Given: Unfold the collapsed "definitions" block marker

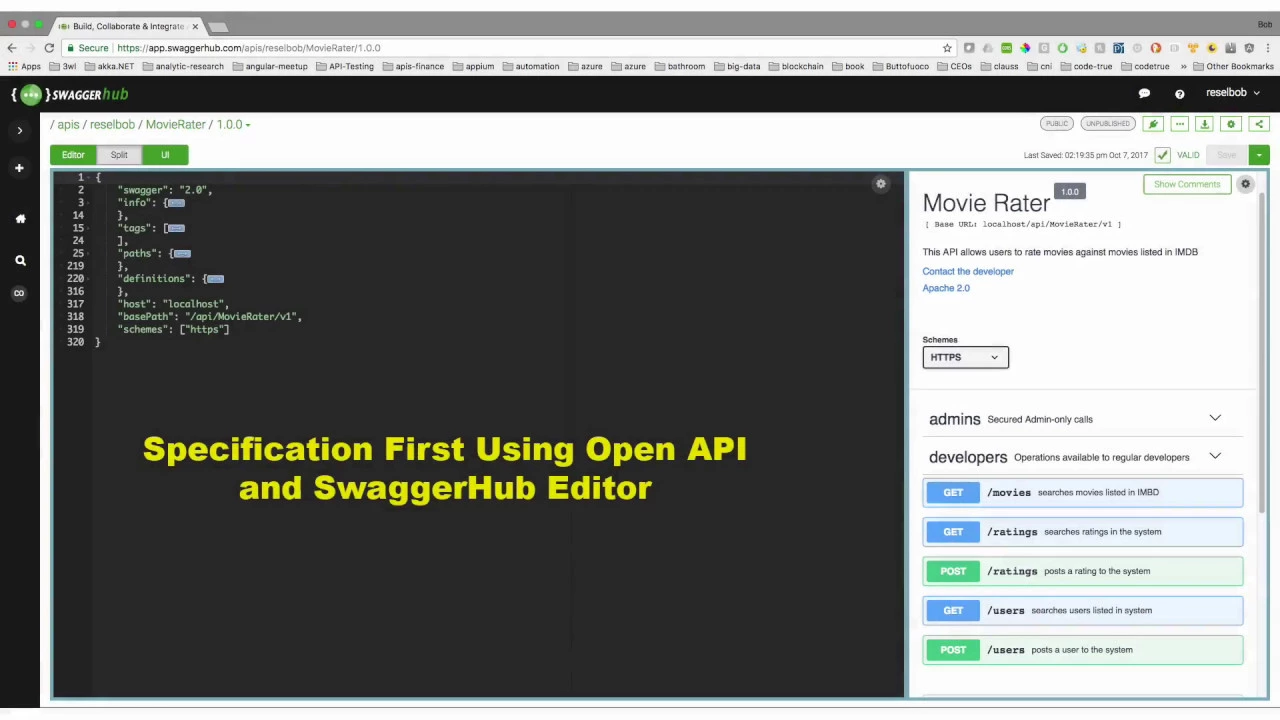Looking at the screenshot, I should point(215,279).
